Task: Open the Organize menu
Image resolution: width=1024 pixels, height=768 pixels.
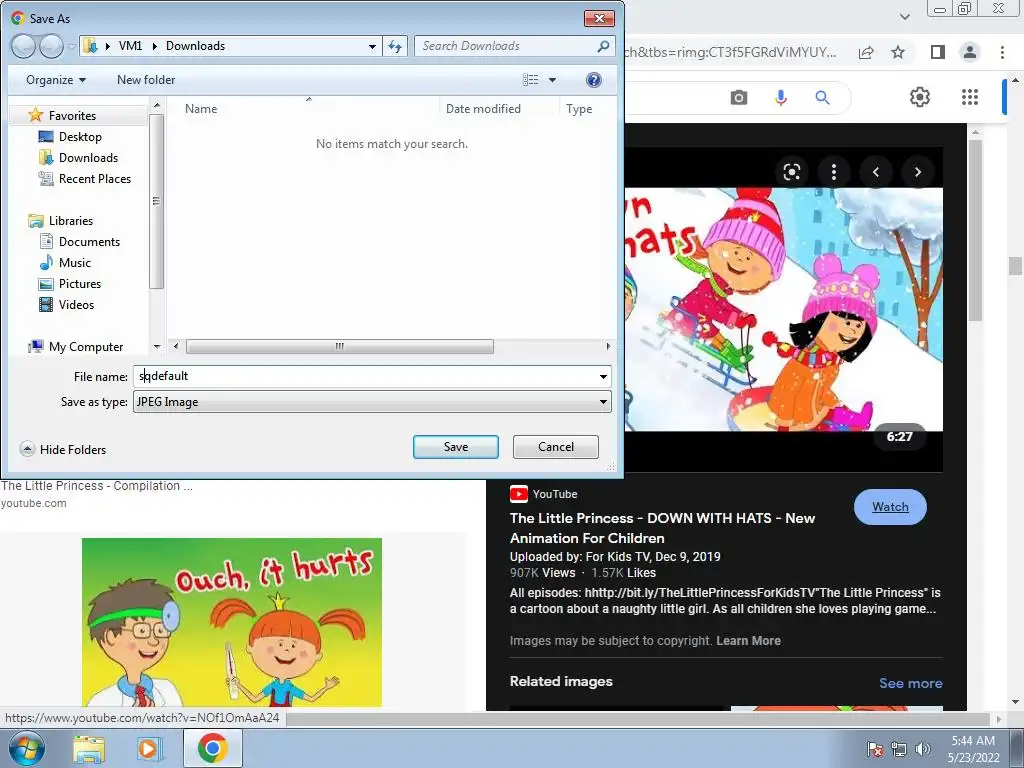Action: tap(56, 80)
